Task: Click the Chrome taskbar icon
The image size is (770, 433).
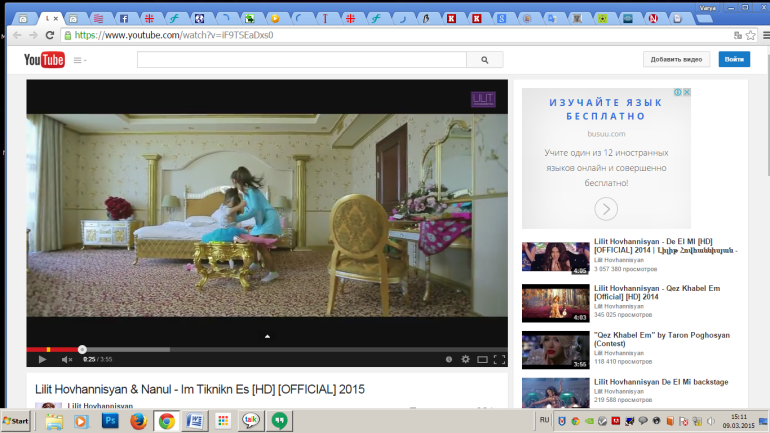Action: 166,421
